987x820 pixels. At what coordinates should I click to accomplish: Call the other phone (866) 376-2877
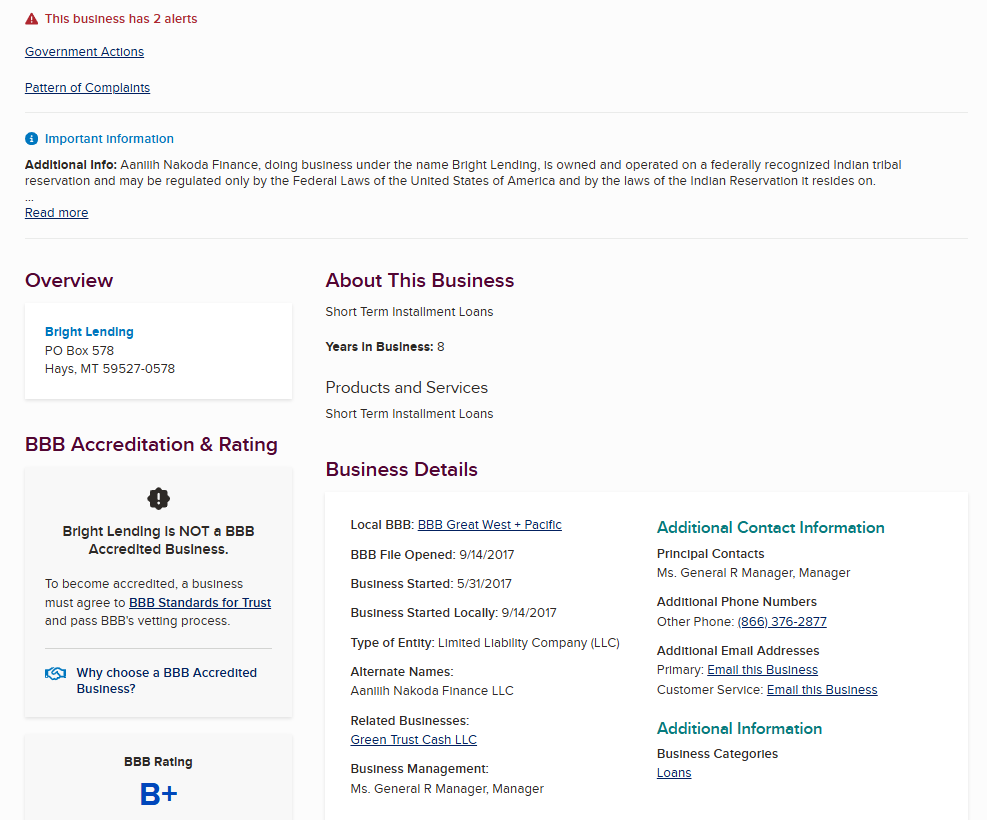pyautogui.click(x=782, y=622)
